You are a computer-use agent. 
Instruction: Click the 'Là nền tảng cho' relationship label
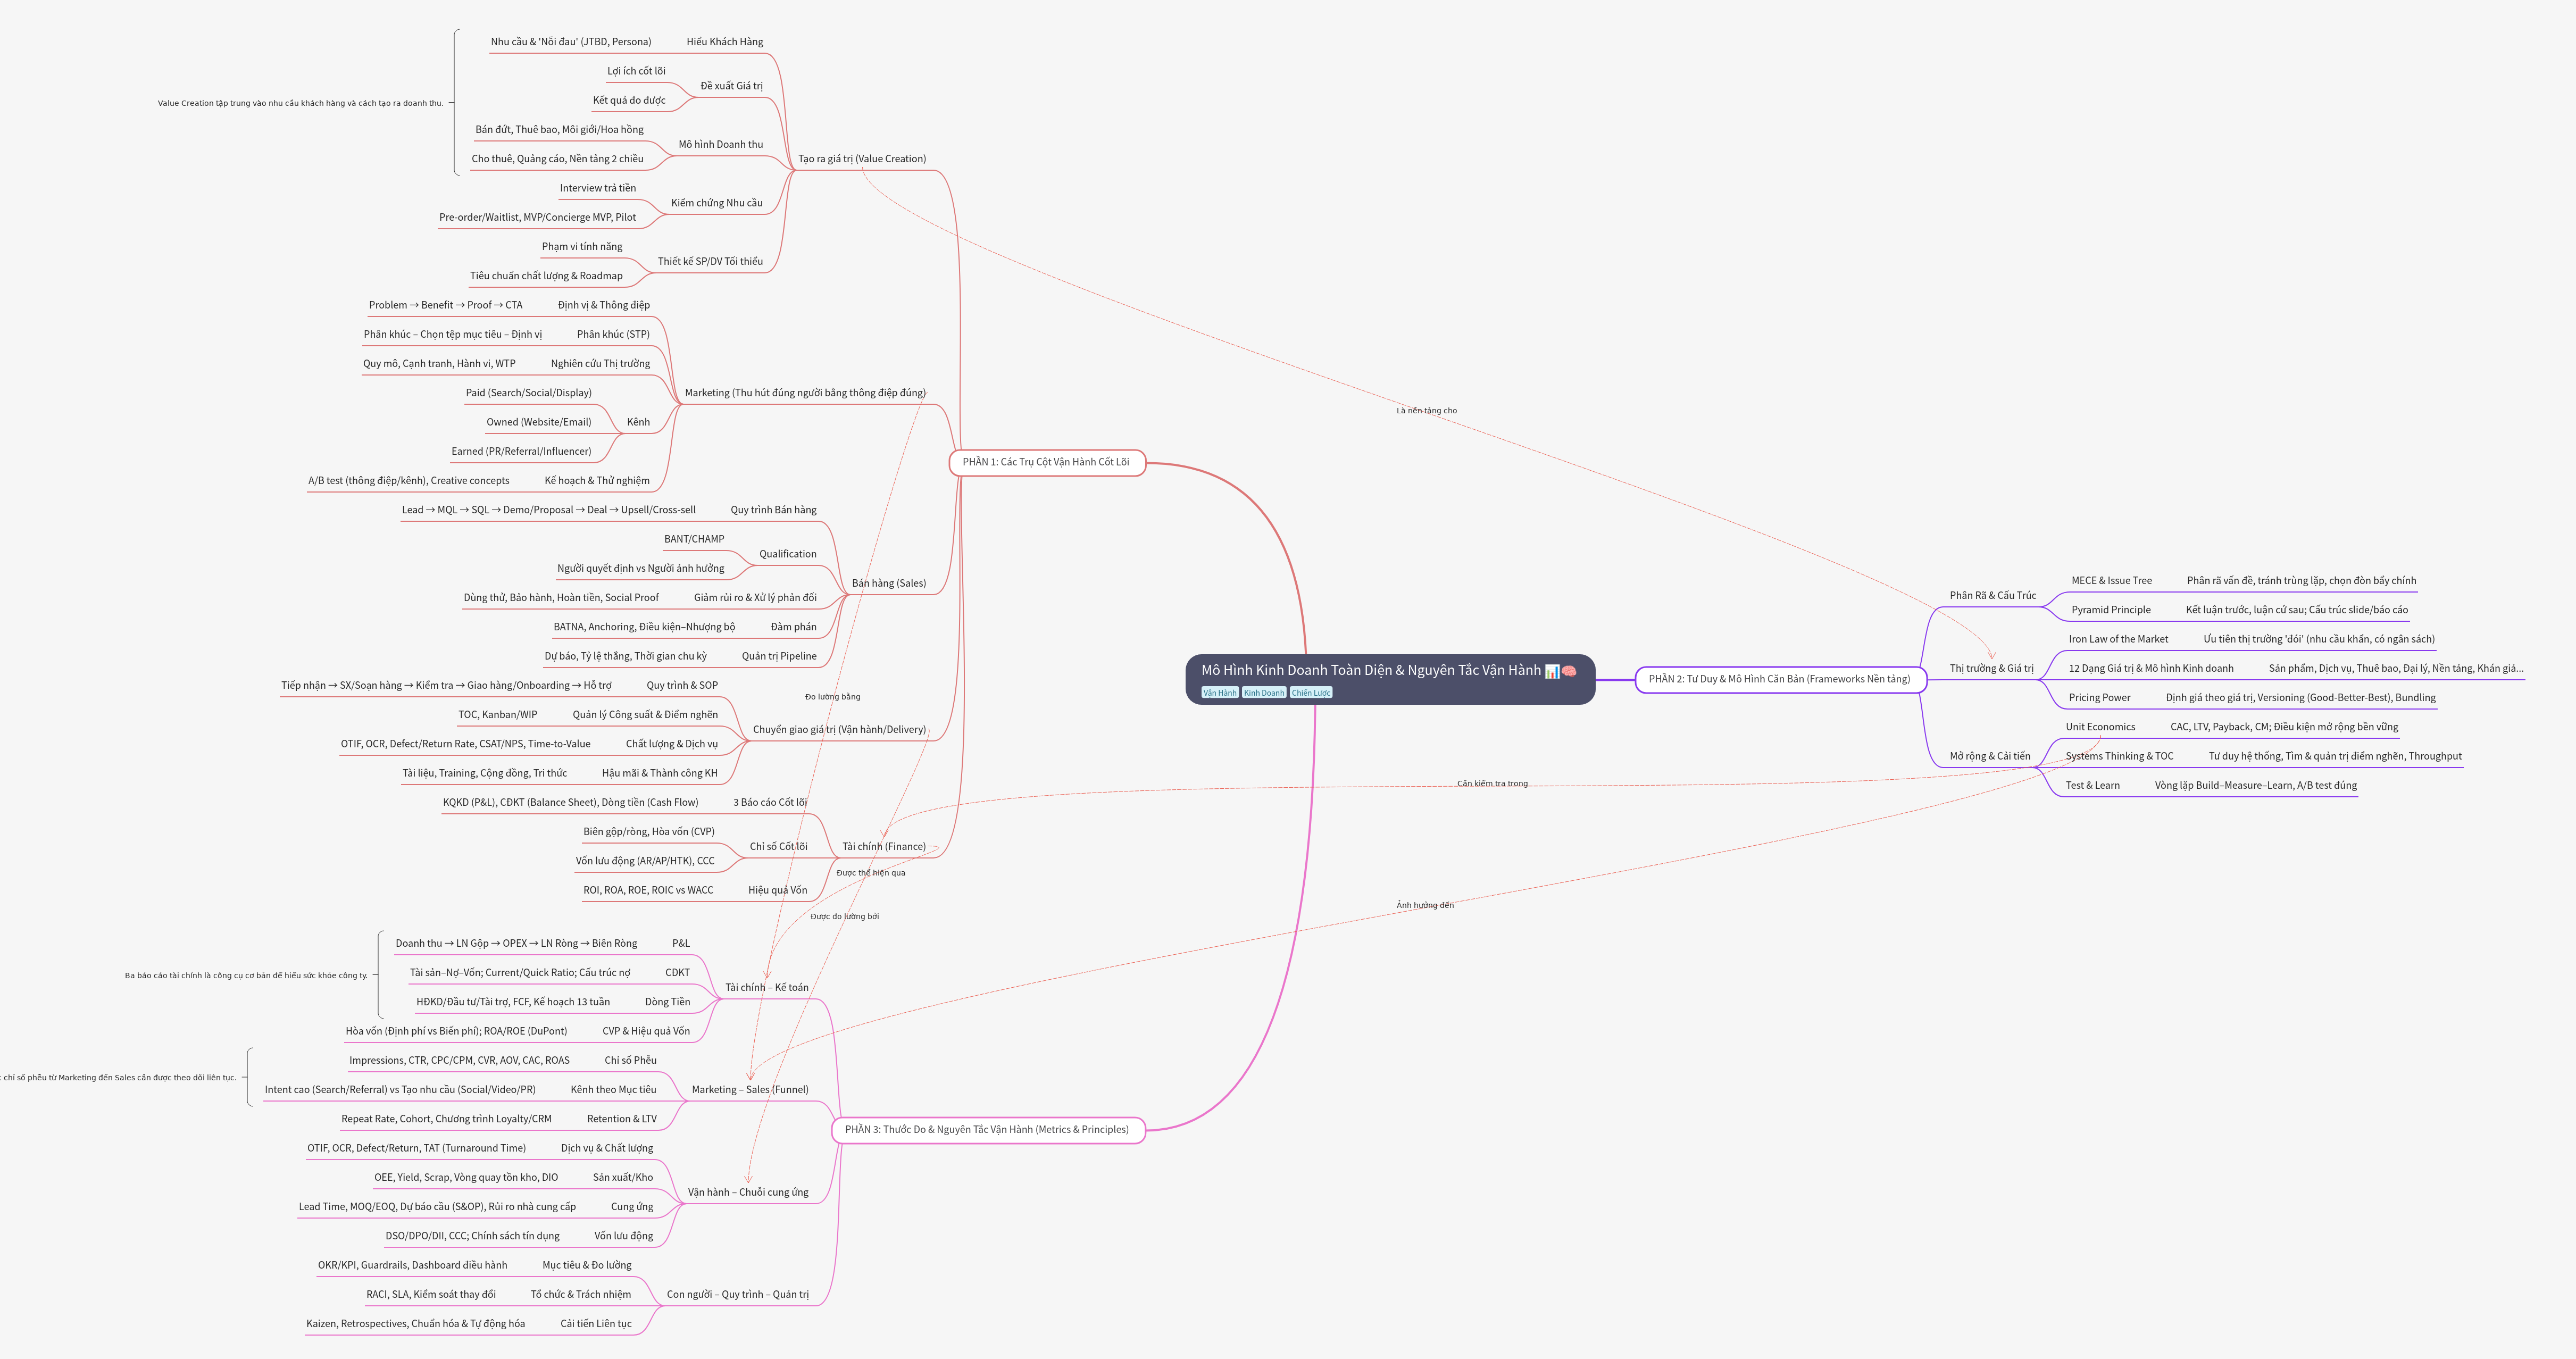(1426, 411)
